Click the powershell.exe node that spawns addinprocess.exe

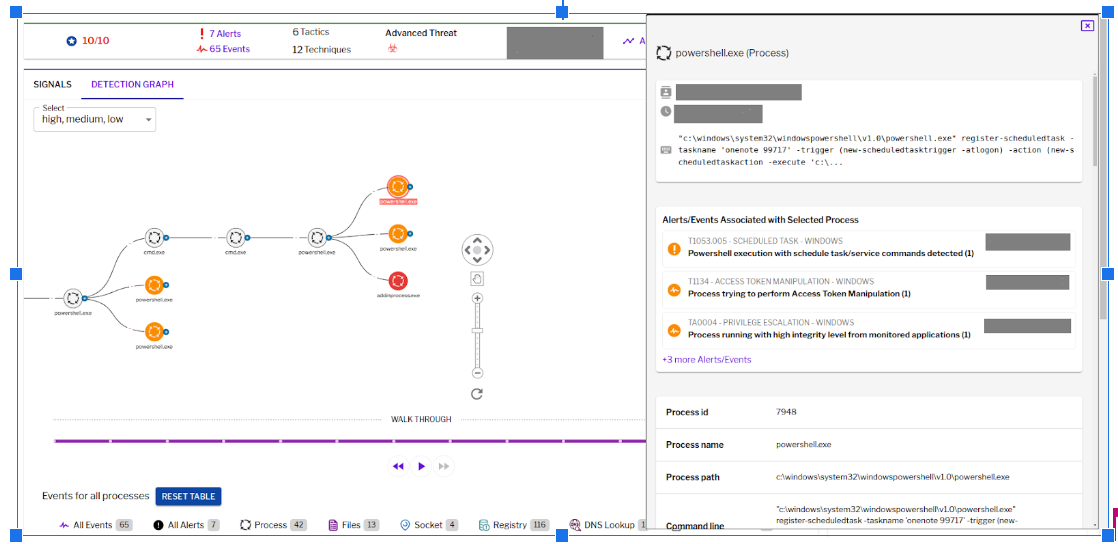317,237
